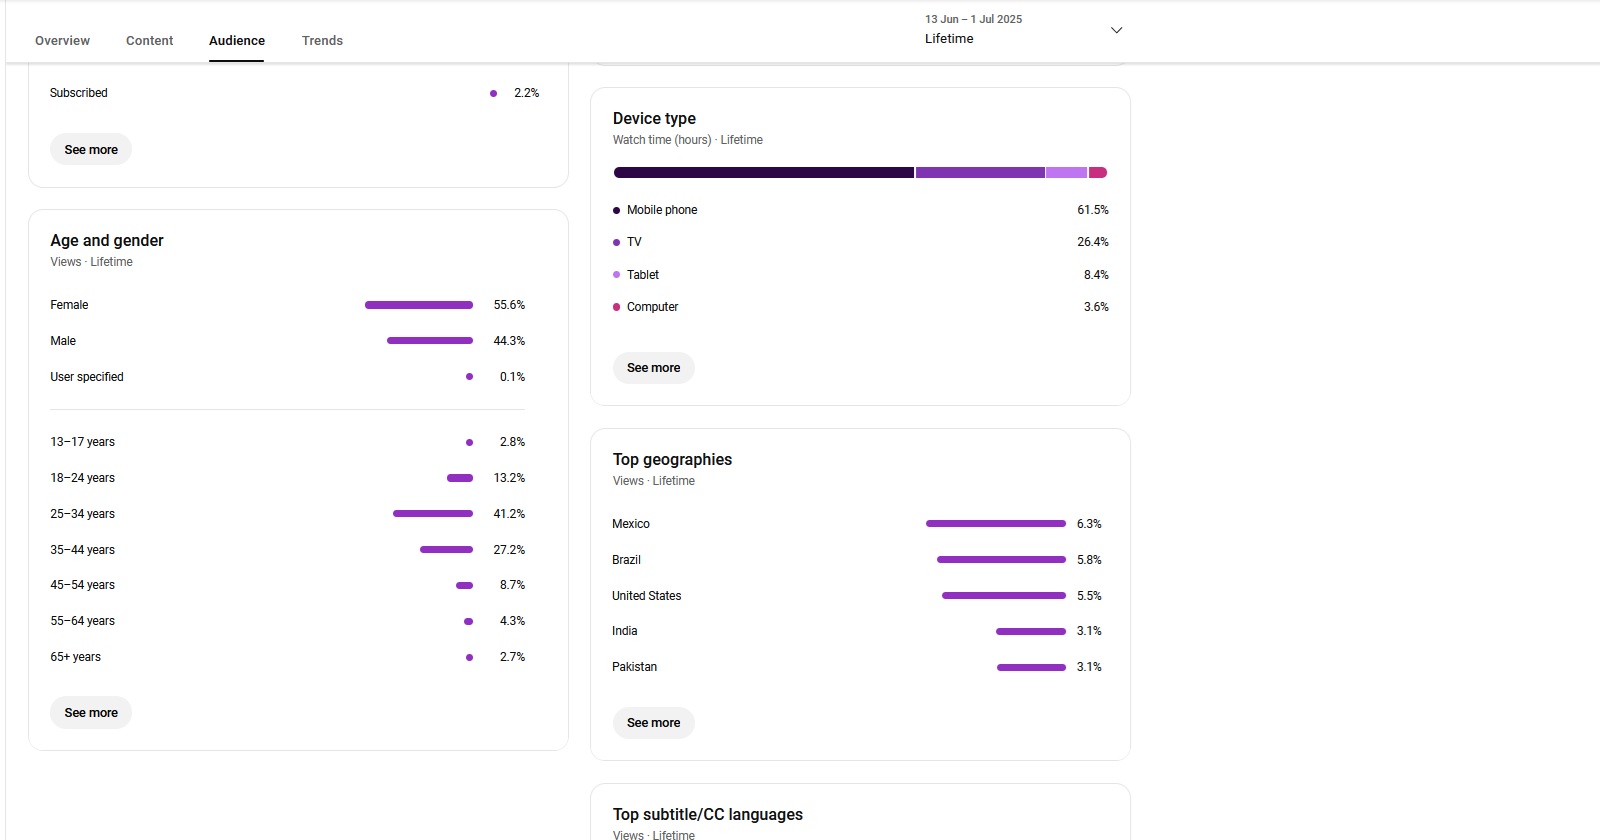Click the 44.3% value
Screen dimensions: 1600x840
point(509,341)
